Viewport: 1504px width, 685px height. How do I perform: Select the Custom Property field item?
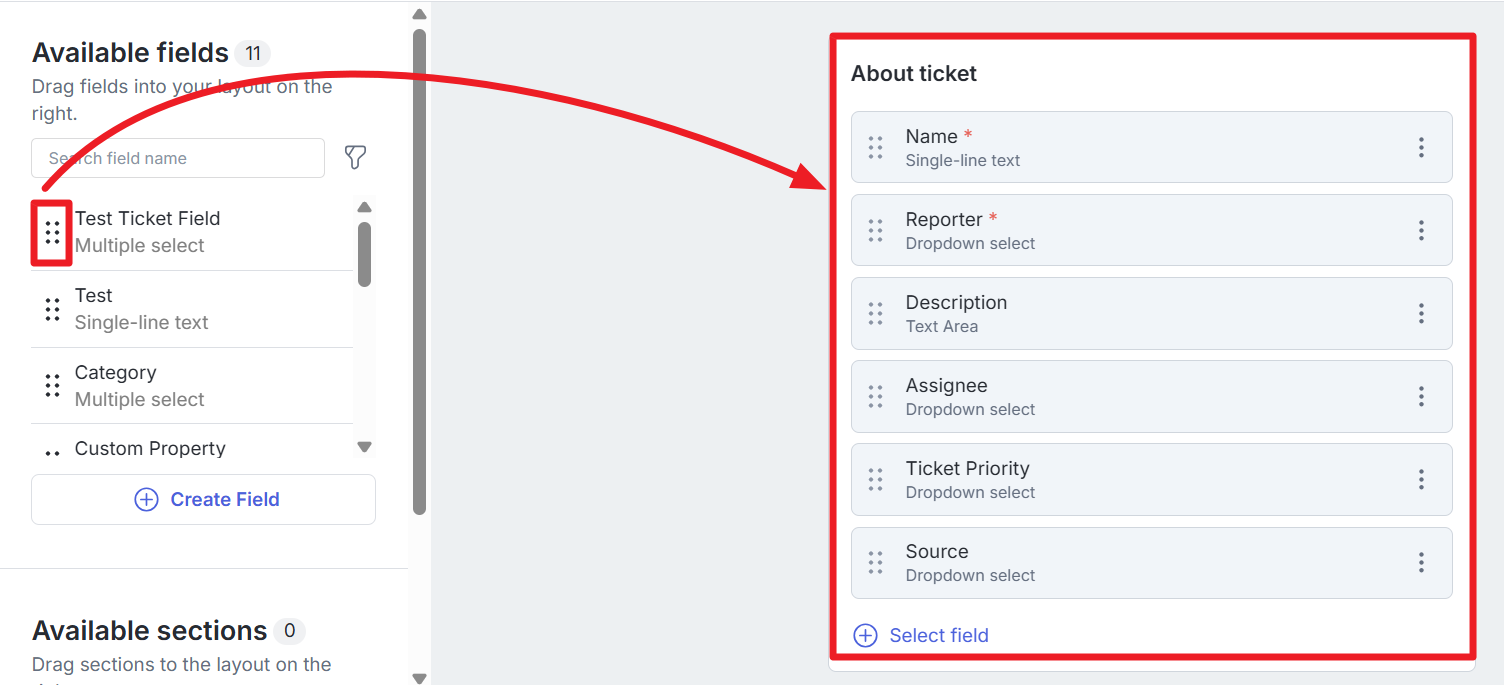pos(150,449)
